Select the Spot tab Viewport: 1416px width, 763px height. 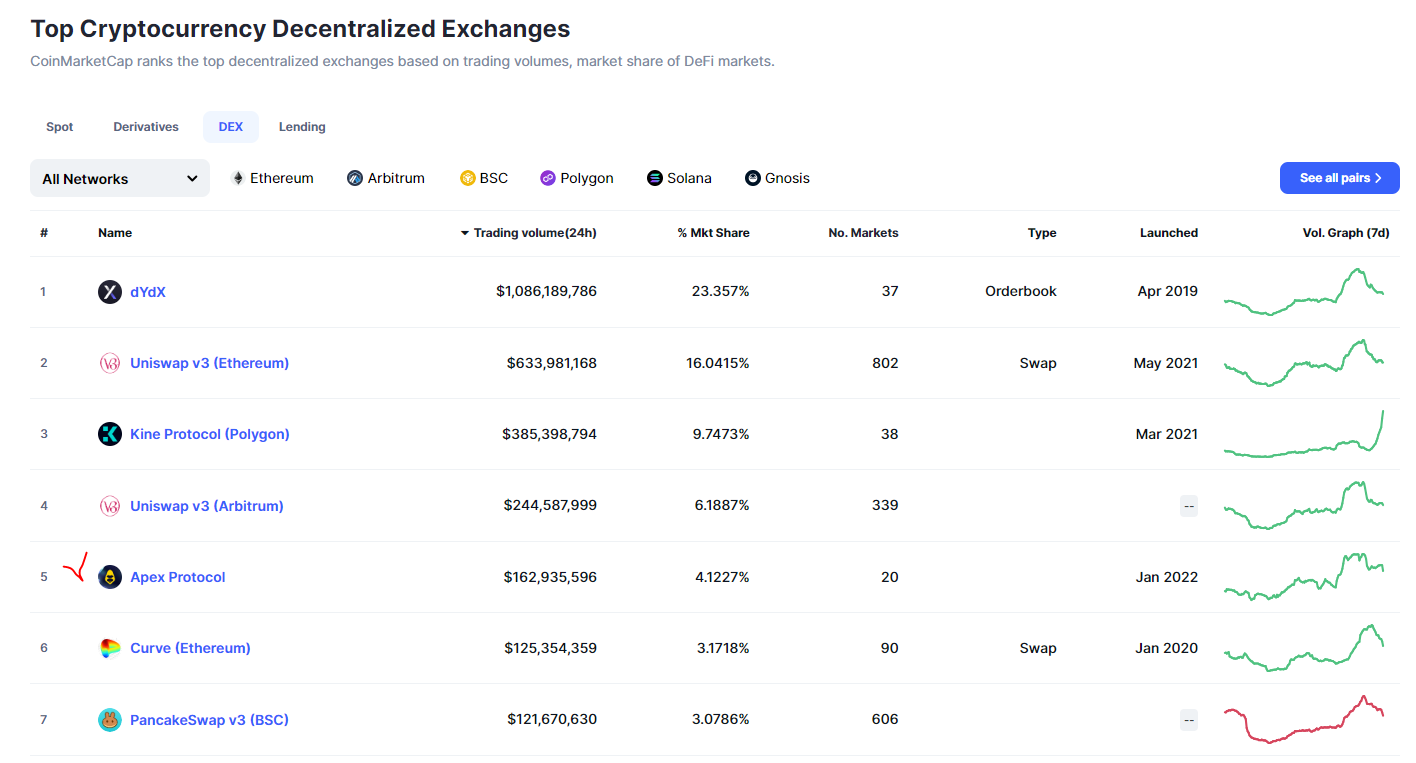click(x=60, y=127)
